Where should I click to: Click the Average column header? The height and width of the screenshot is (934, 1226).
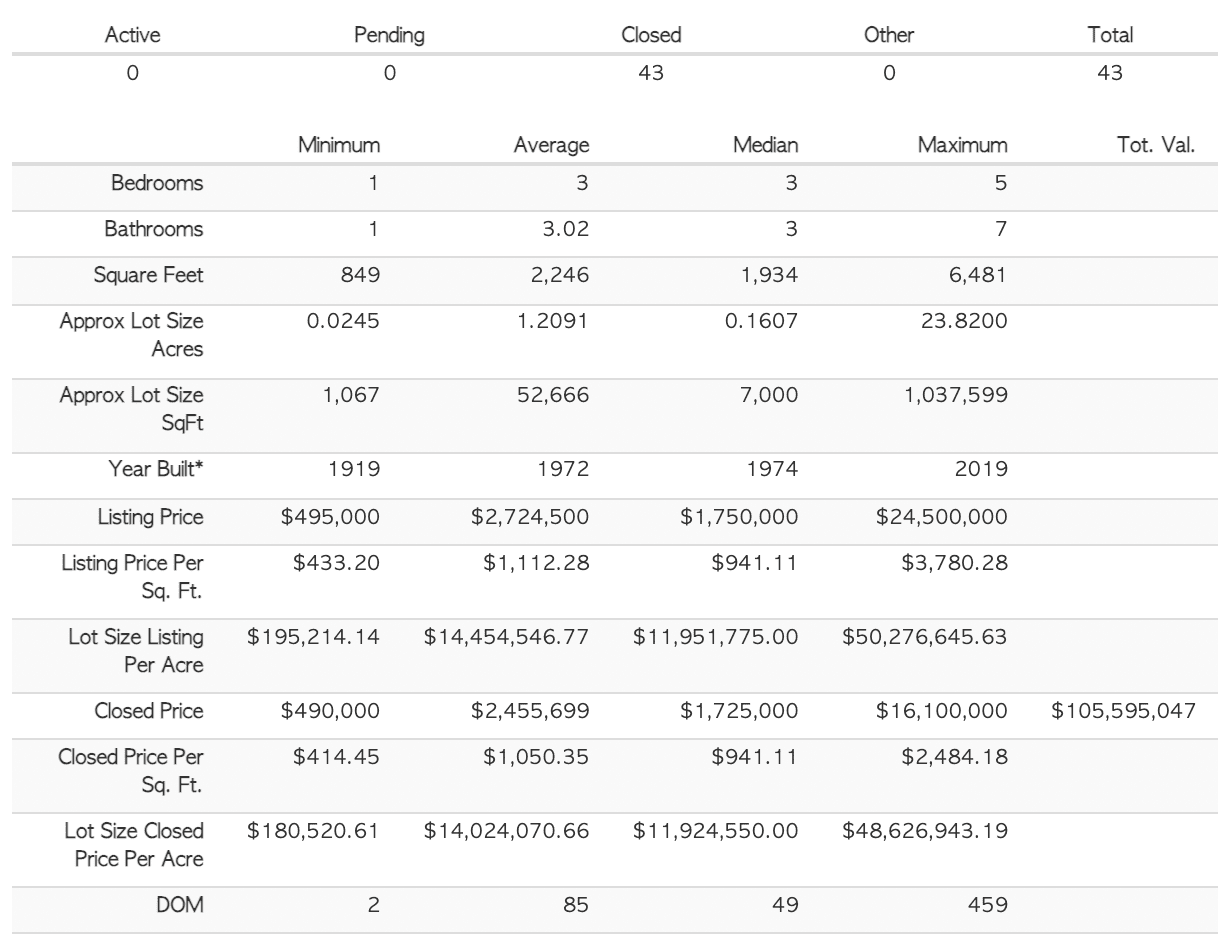tap(551, 146)
